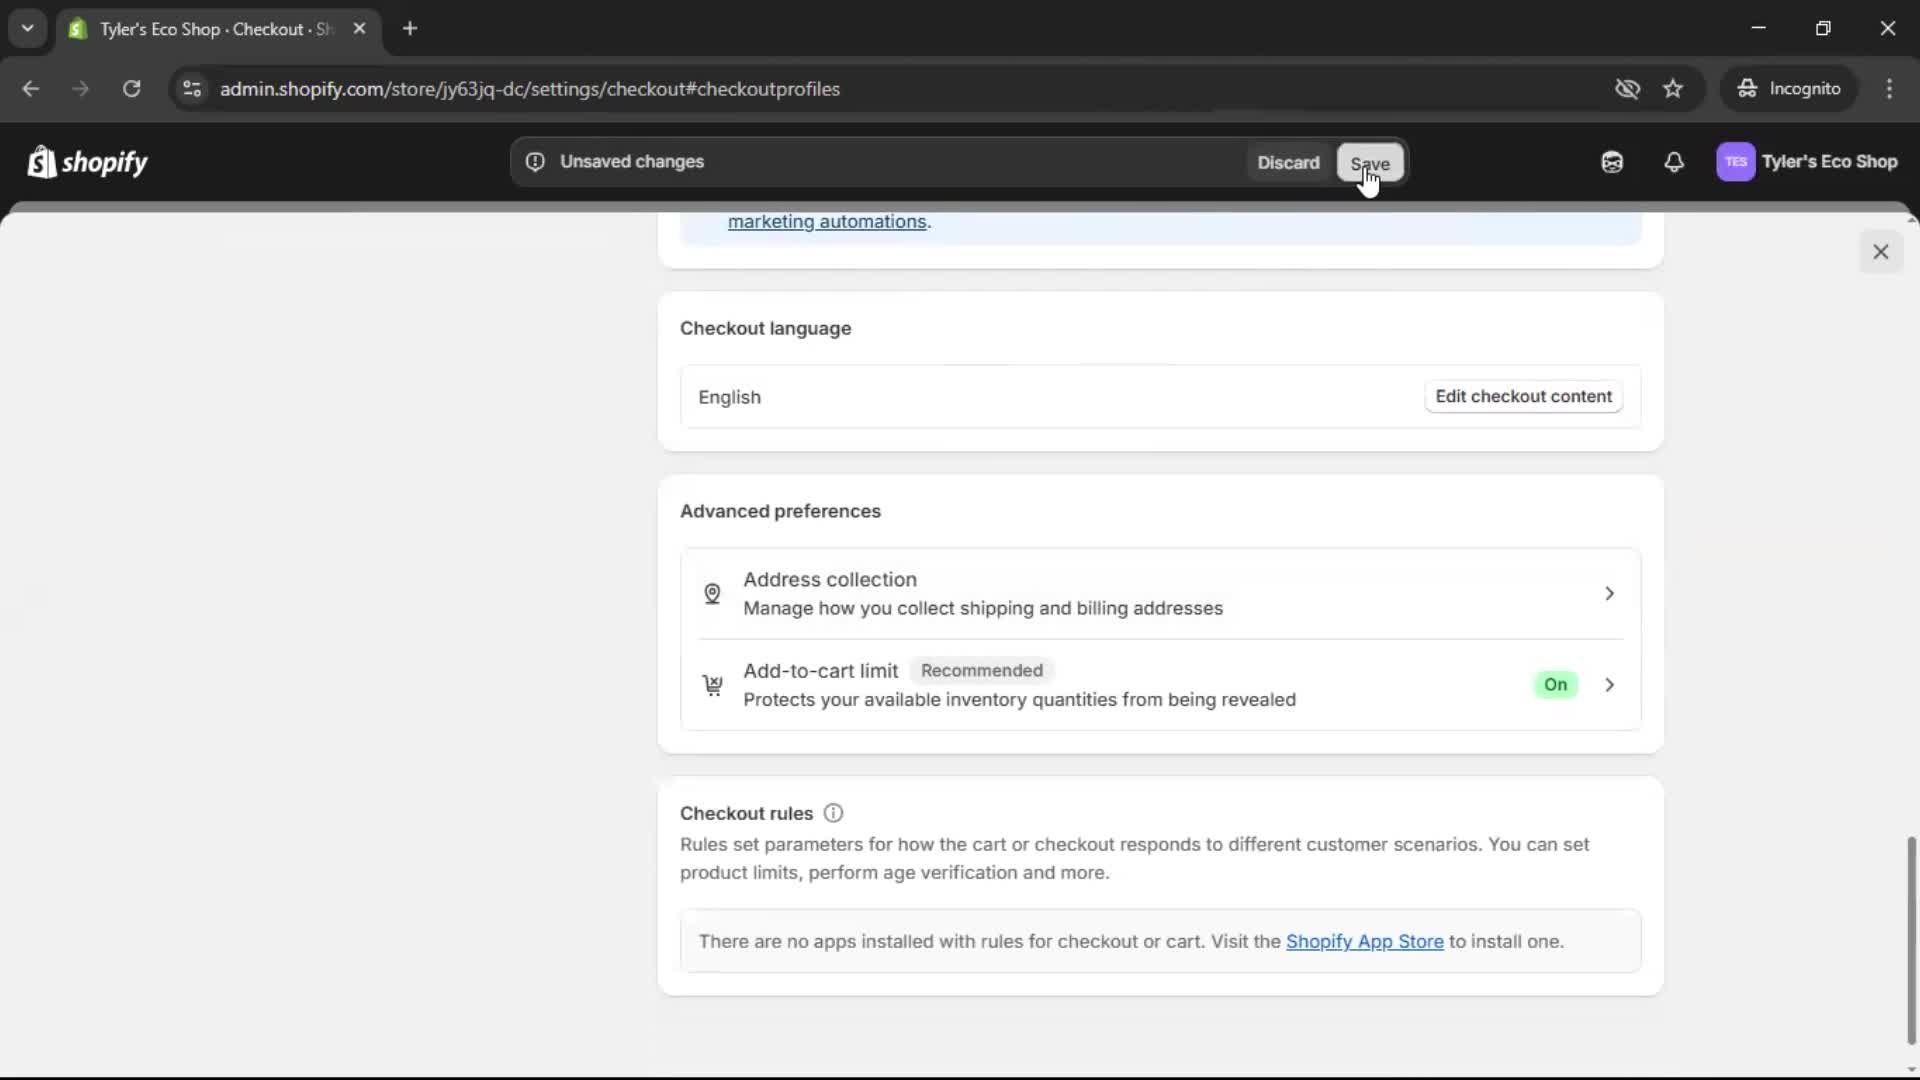Image resolution: width=1920 pixels, height=1080 pixels.
Task: Expand the Address collection settings
Action: point(1609,593)
